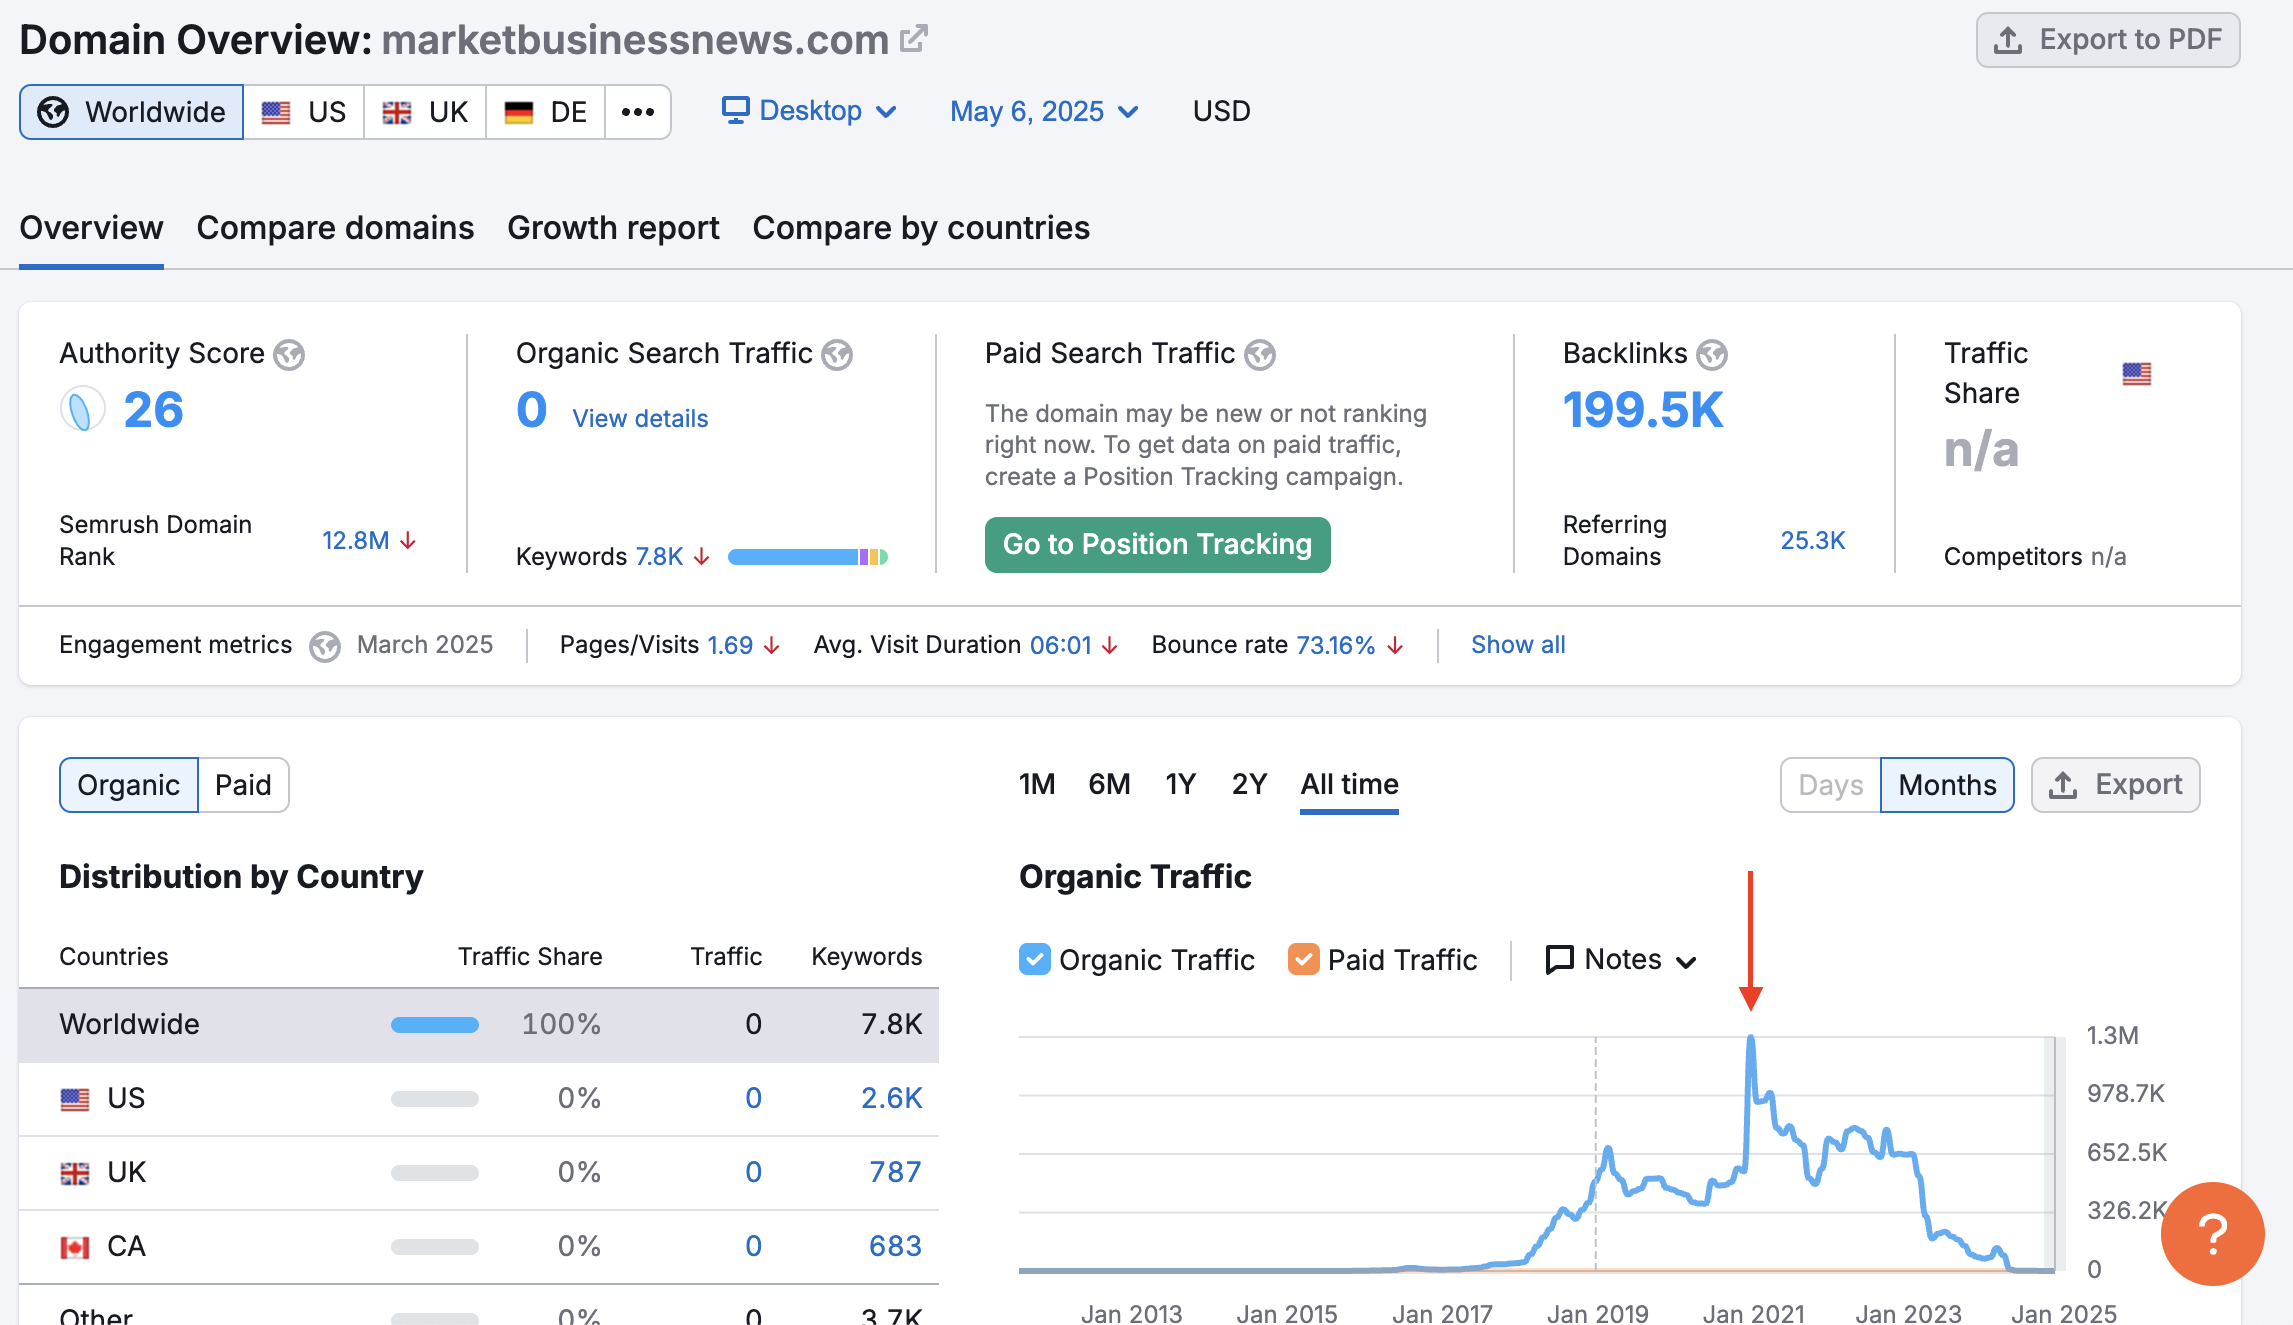Image resolution: width=2293 pixels, height=1325 pixels.
Task: Click the down arrow beside Keywords 7.8K
Action: 702,557
